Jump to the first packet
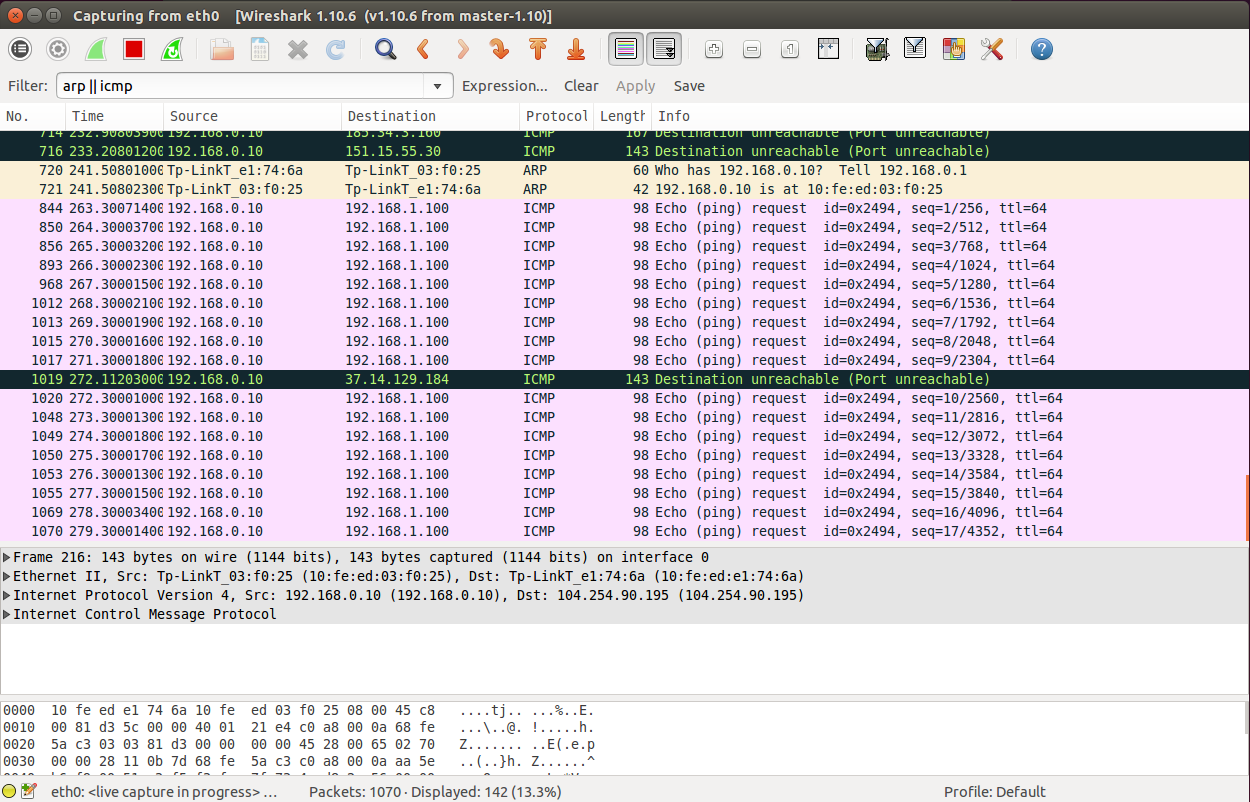This screenshot has width=1250, height=802. tap(537, 49)
